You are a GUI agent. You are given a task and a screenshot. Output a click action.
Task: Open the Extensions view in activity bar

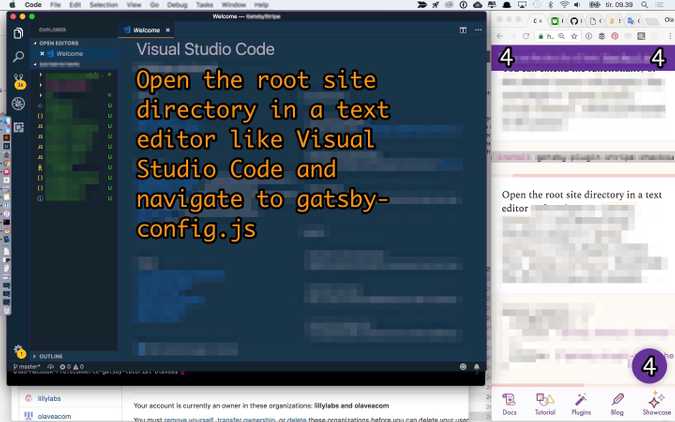pyautogui.click(x=18, y=127)
